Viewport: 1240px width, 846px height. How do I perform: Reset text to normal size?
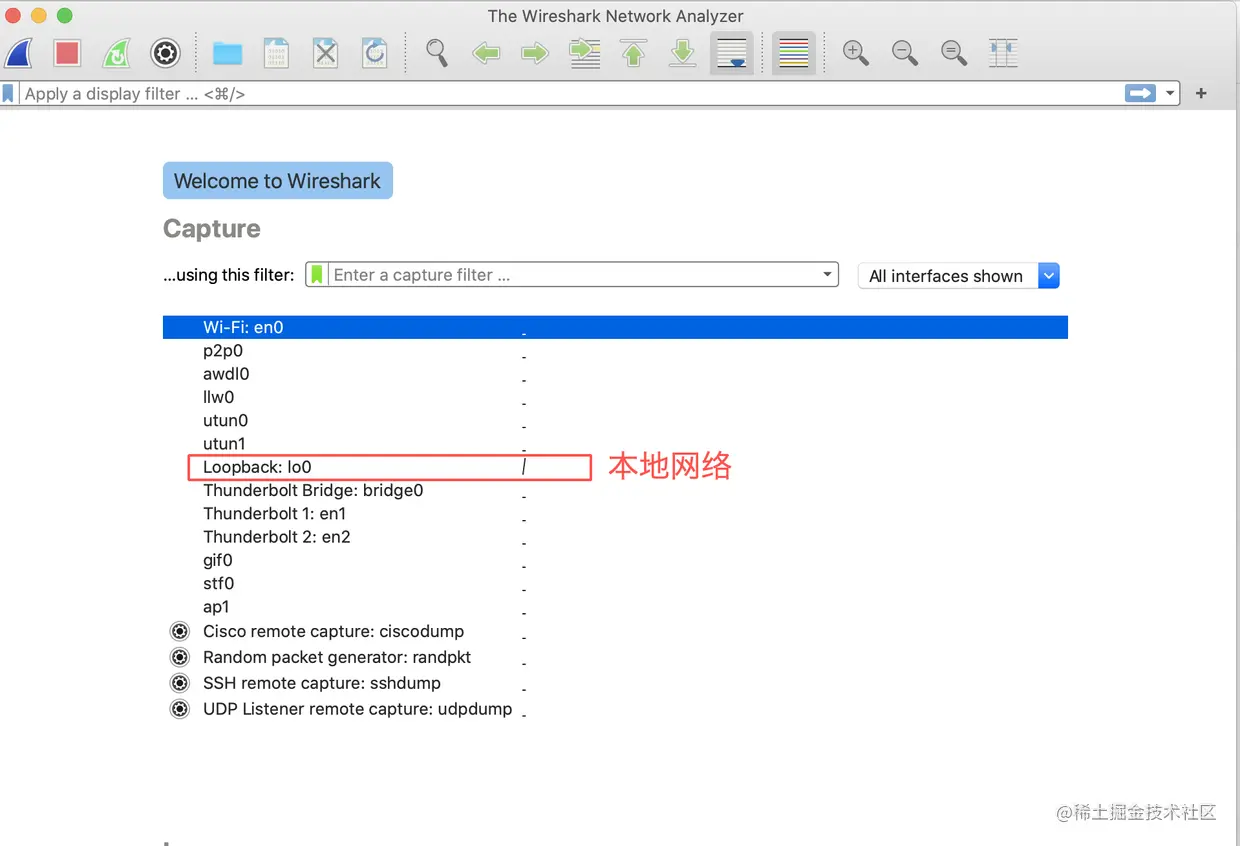[954, 53]
